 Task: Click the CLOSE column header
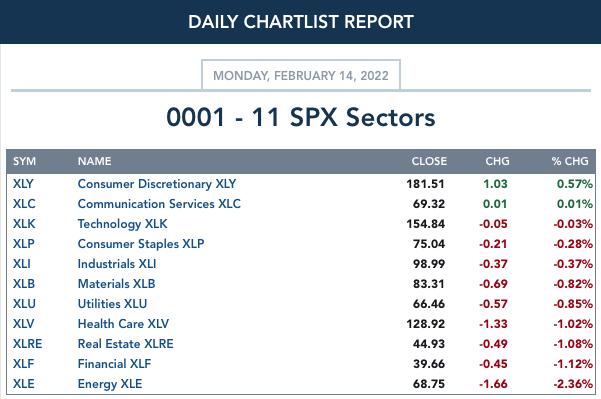[x=429, y=161]
